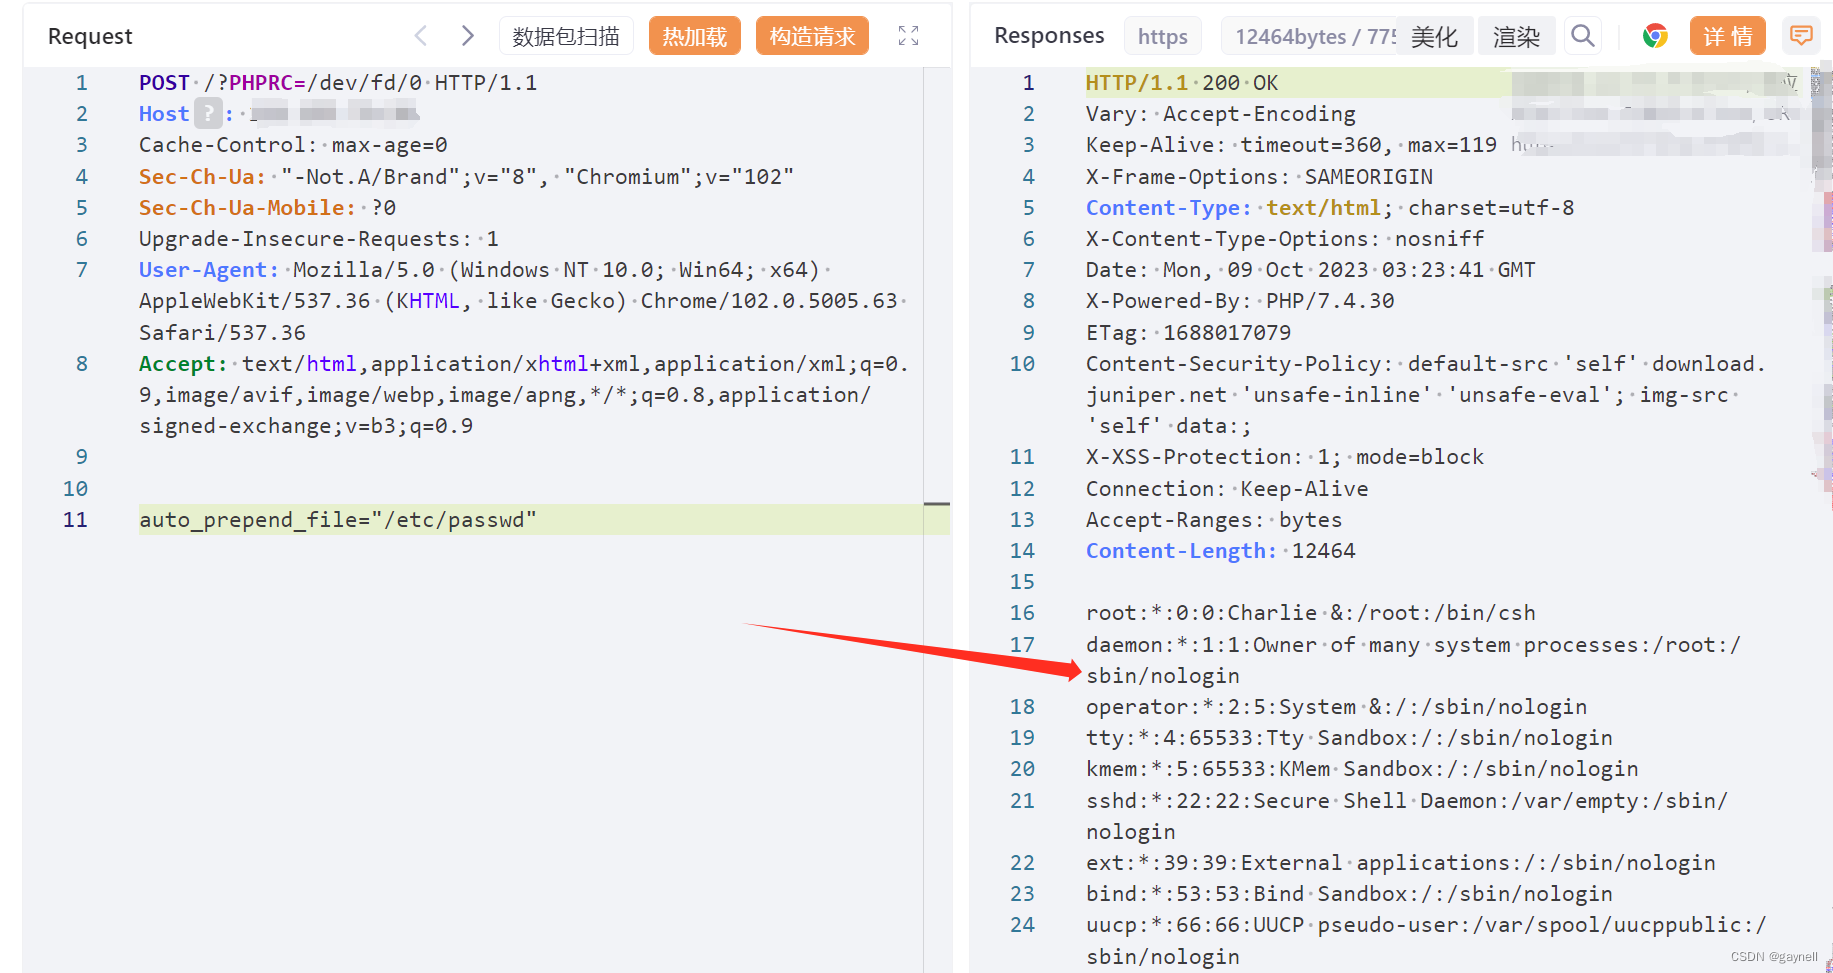Image resolution: width=1833 pixels, height=973 pixels.
Task: Click the Accept header line
Action: pyautogui.click(x=524, y=395)
